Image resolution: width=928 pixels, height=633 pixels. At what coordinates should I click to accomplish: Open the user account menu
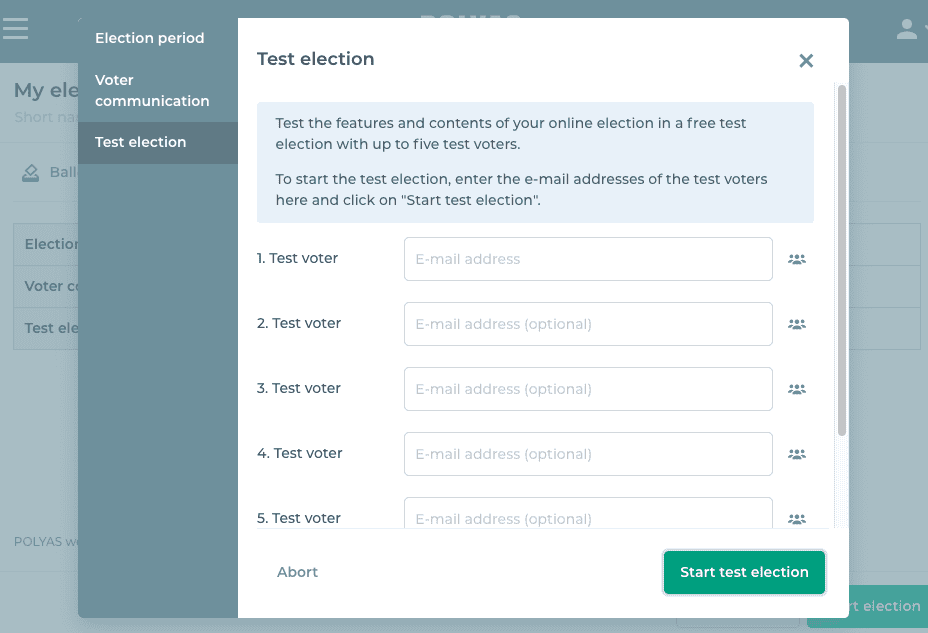tap(907, 29)
